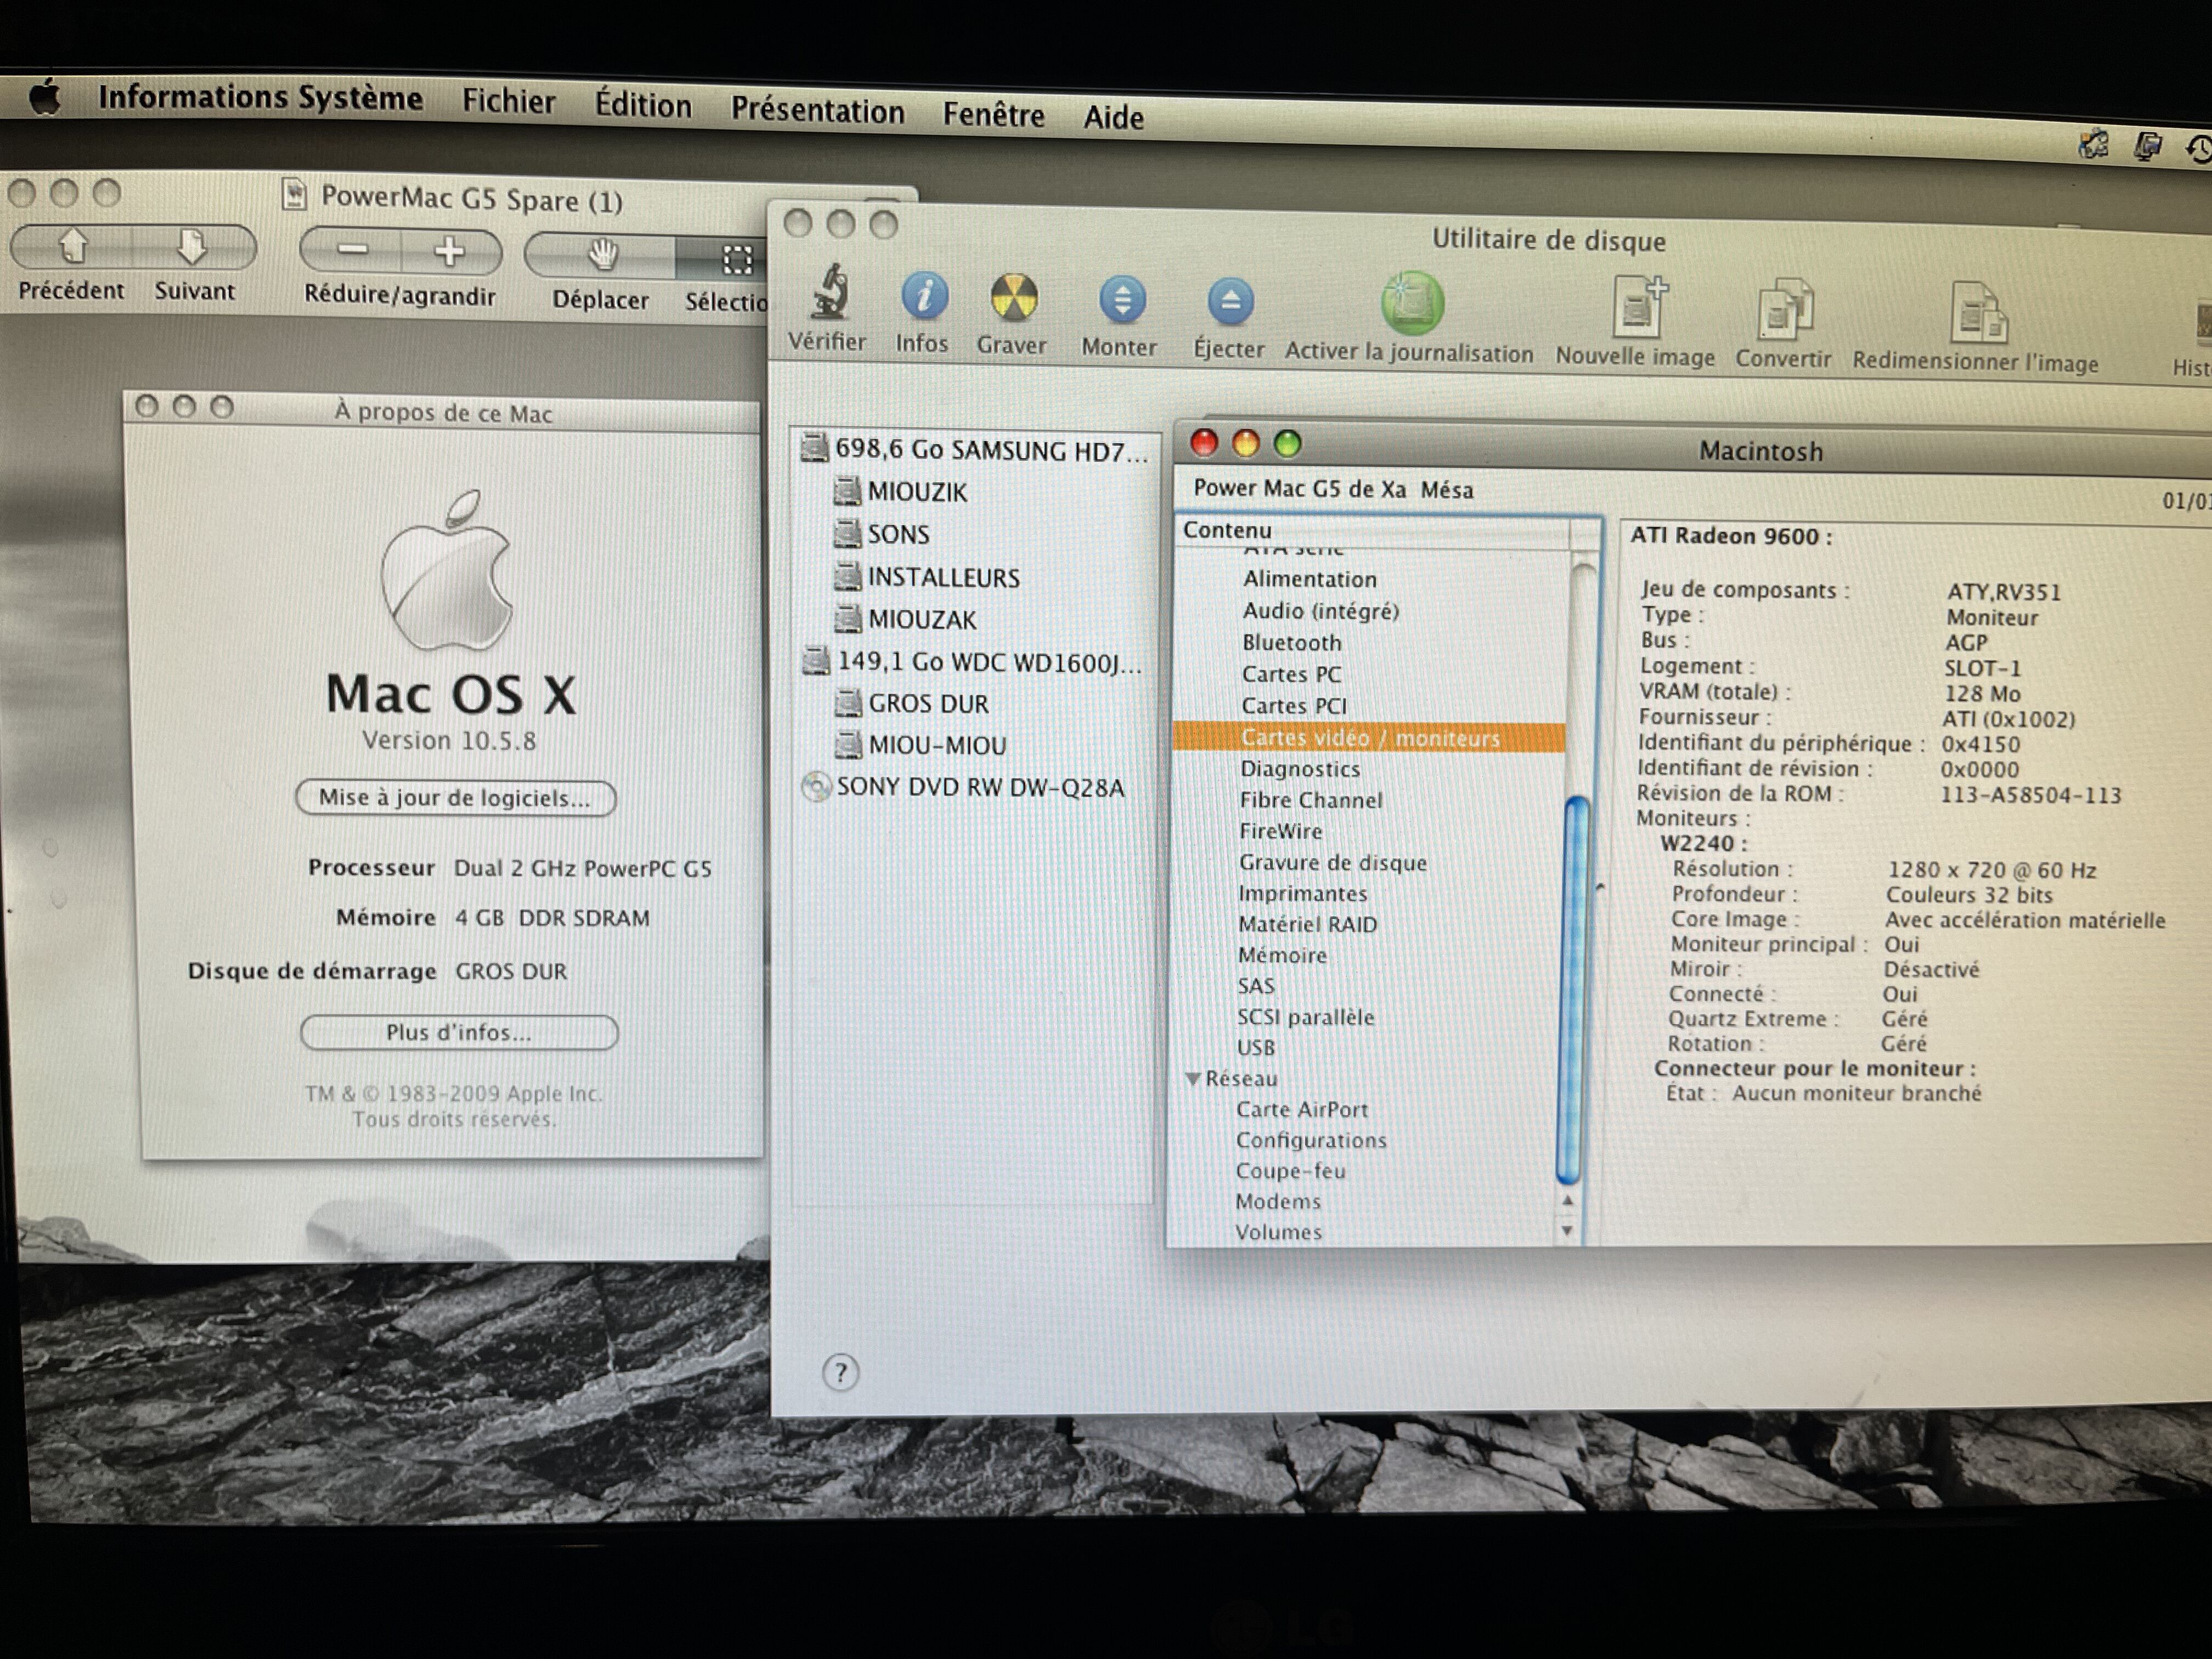Select Mémoire in the Contenu list
Screen dimensions: 2212x1659
tap(1282, 956)
